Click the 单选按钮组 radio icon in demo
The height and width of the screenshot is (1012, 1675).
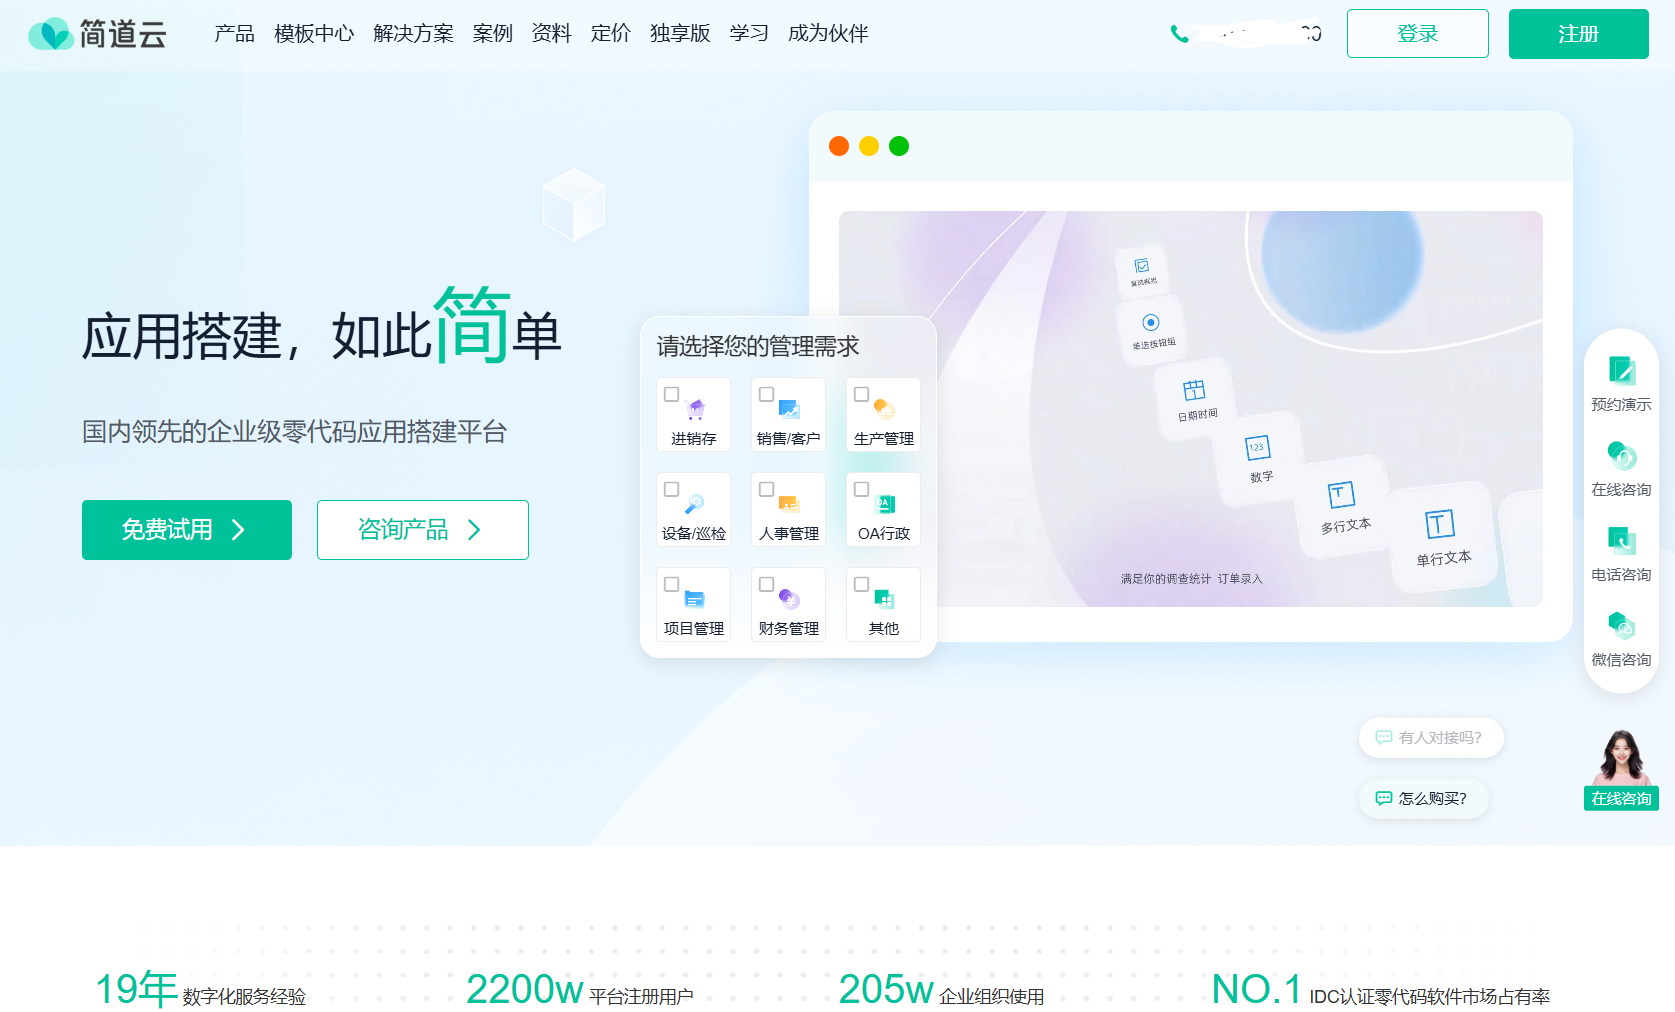pos(1150,322)
